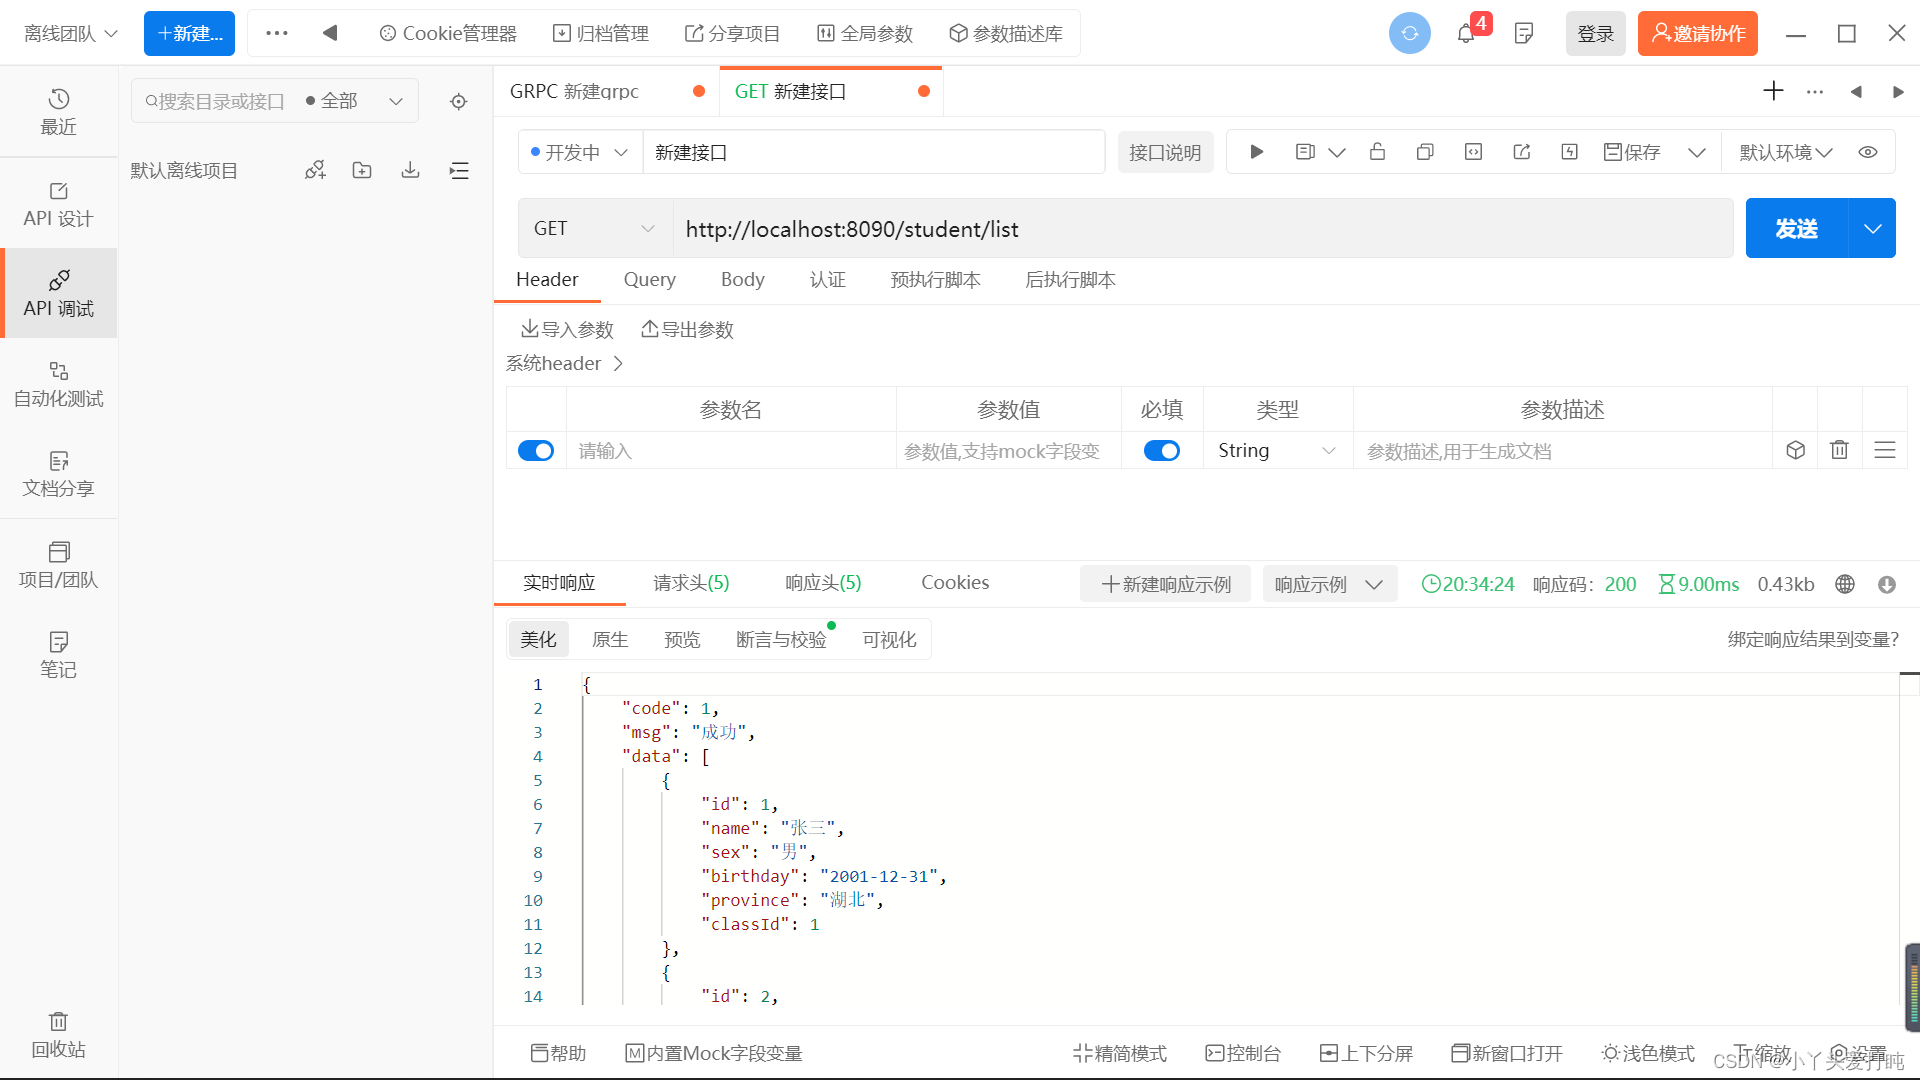Image resolution: width=1920 pixels, height=1080 pixels.
Task: Toggle the 必填 required switch
Action: tap(1162, 451)
